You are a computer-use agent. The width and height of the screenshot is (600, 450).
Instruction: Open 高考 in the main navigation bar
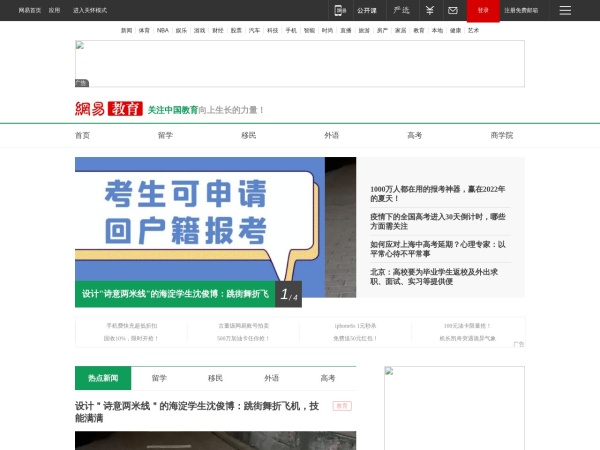pyautogui.click(x=414, y=135)
